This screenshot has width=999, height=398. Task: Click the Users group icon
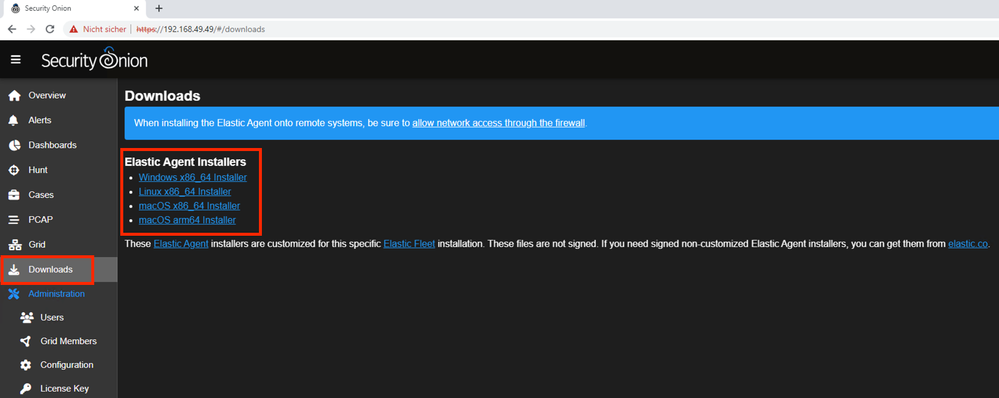tap(26, 317)
